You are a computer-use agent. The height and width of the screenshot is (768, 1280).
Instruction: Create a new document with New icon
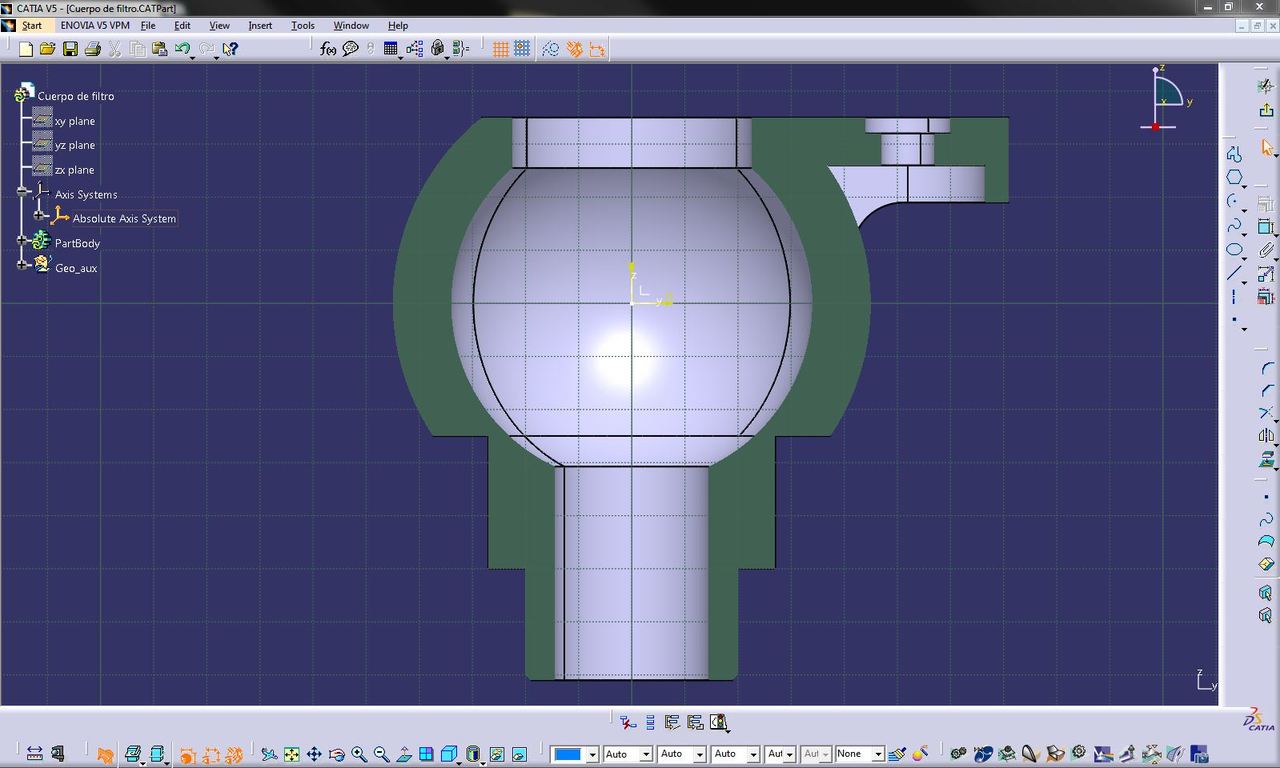[26, 48]
